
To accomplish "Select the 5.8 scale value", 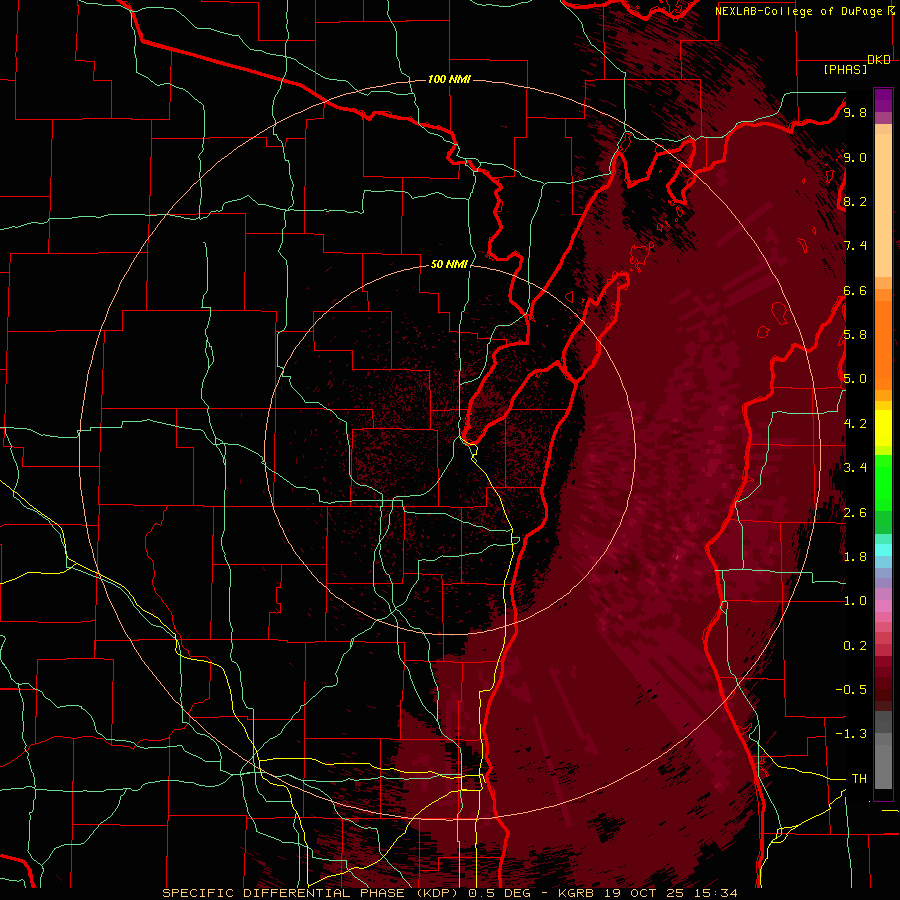I will click(x=855, y=335).
